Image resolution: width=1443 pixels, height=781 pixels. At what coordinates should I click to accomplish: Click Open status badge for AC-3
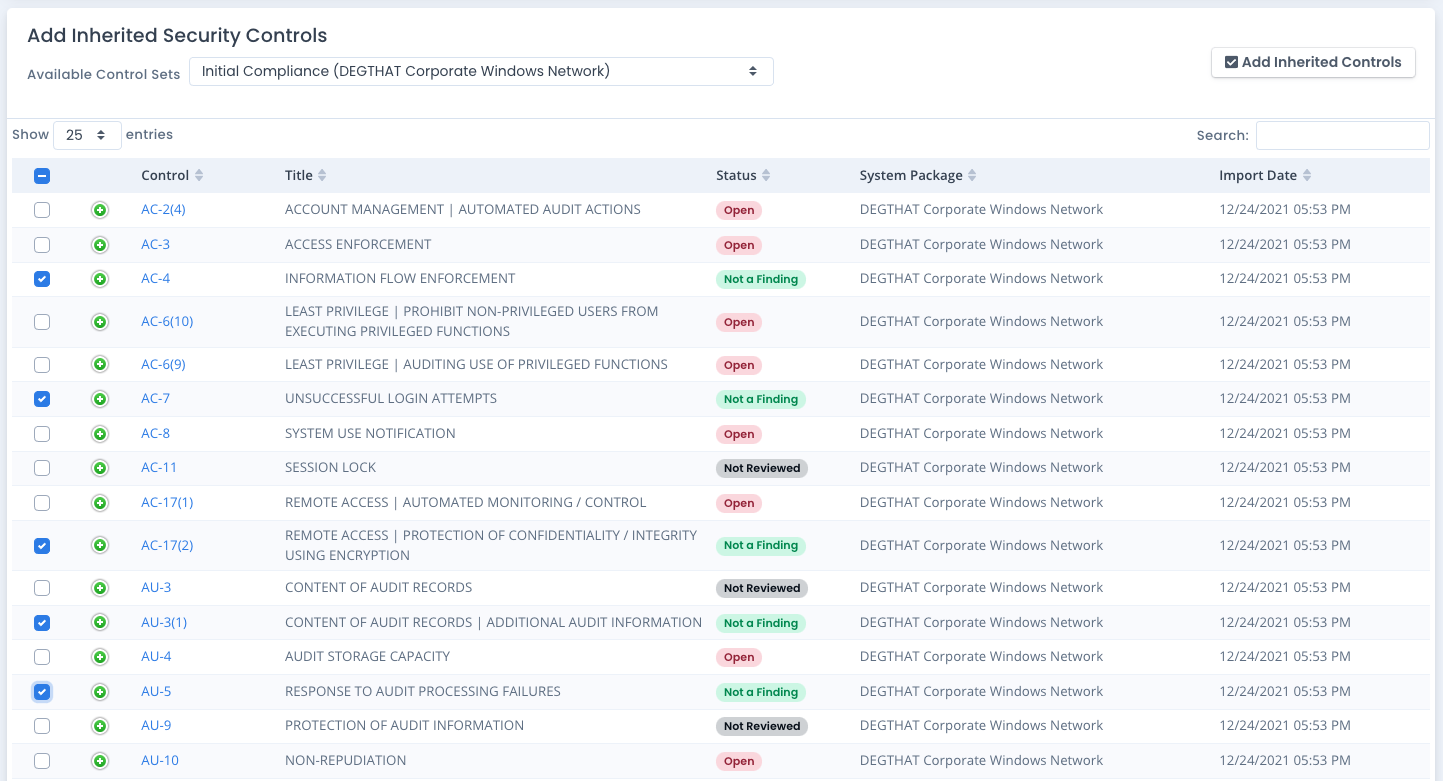[739, 245]
